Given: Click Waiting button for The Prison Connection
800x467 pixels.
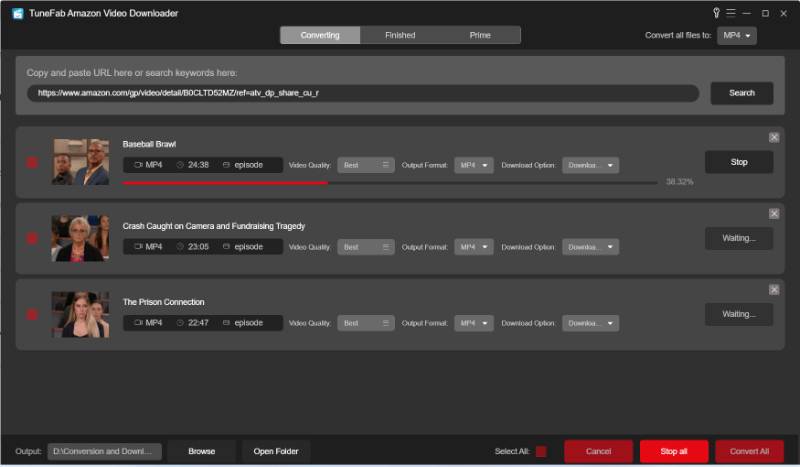Looking at the screenshot, I should (x=739, y=314).
